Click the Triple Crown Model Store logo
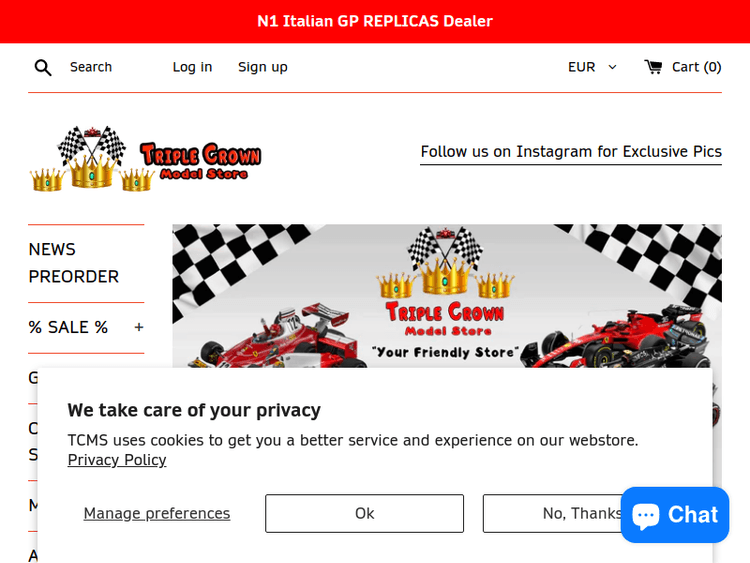Viewport: 750px width, 563px height. [145, 158]
